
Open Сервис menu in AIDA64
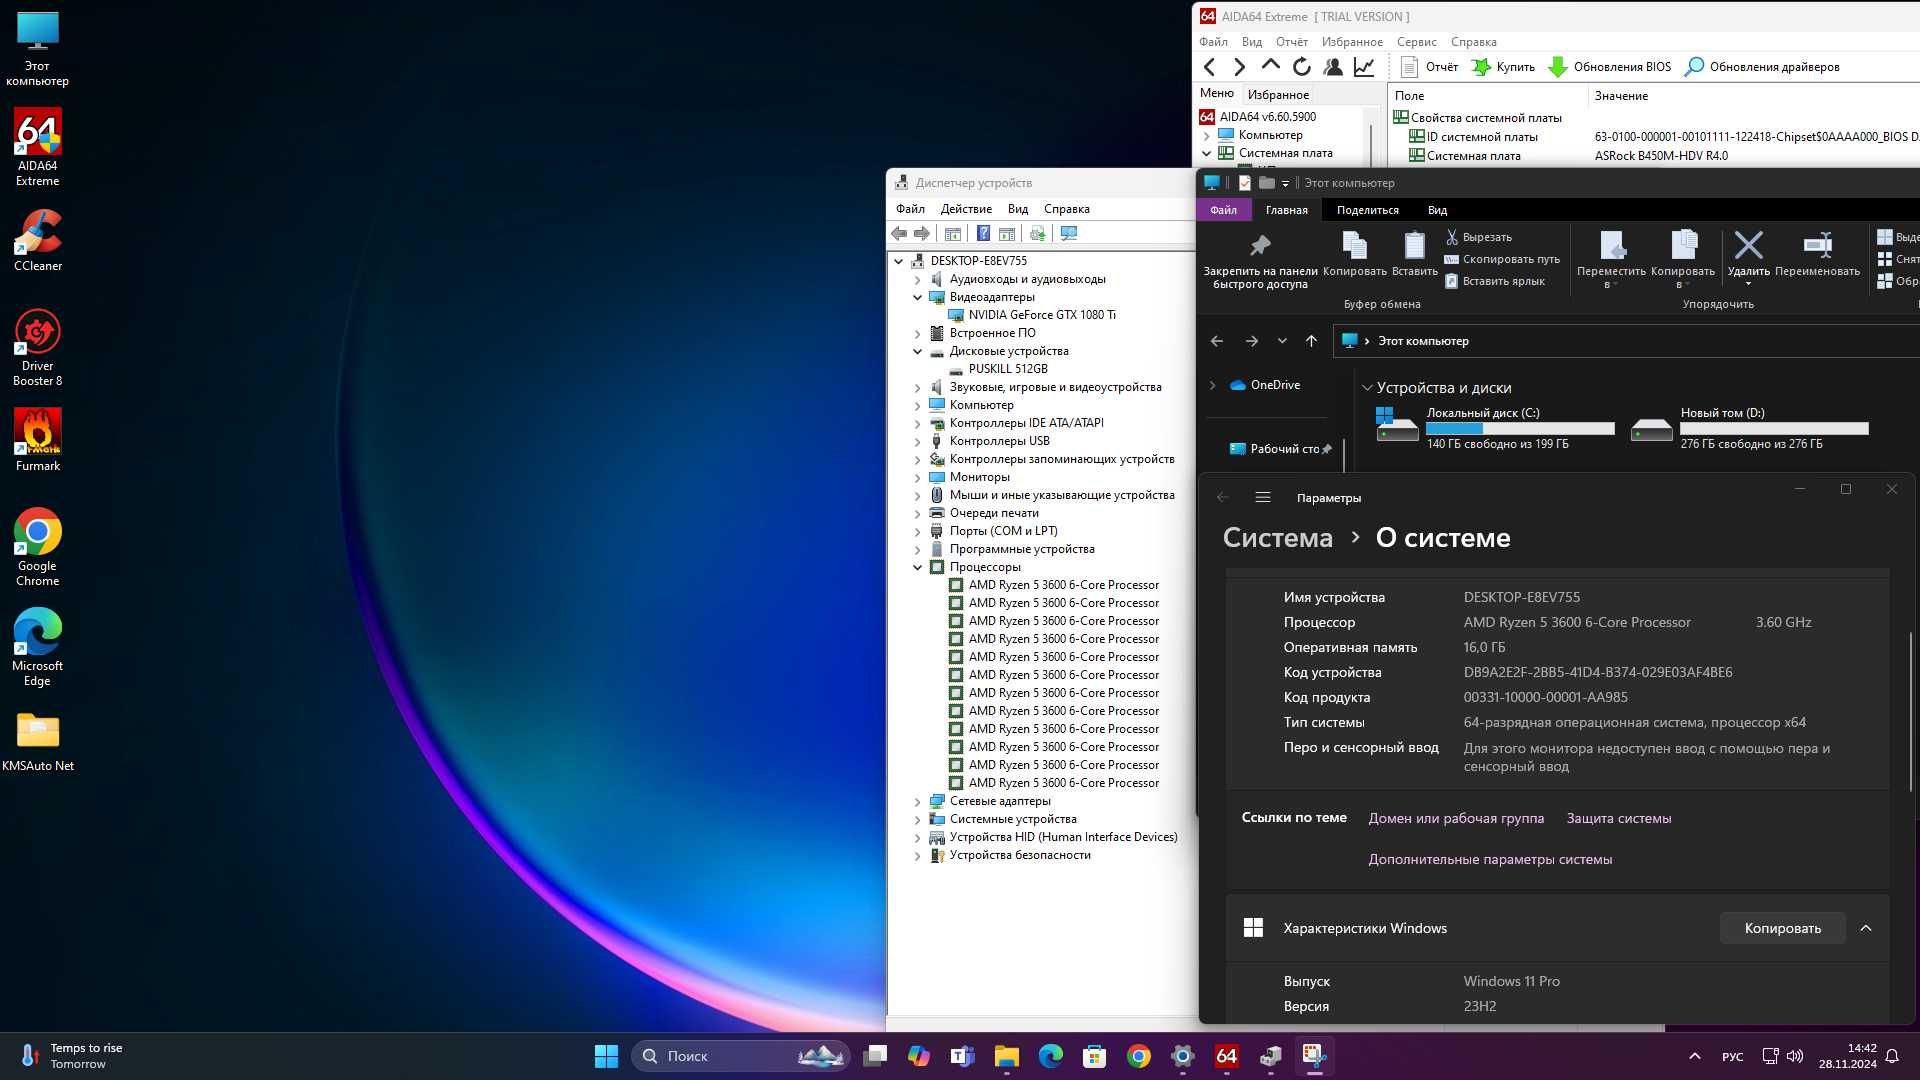tap(1416, 42)
